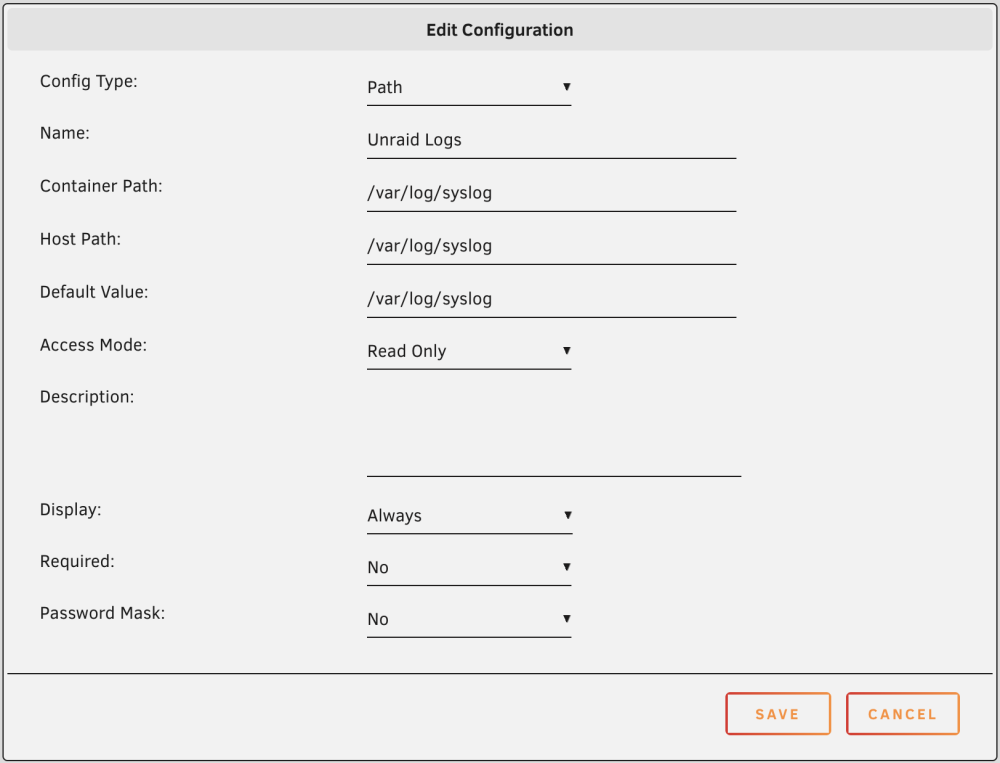Edit the Name field 'Unraid Logs'
Image resolution: width=1000 pixels, height=763 pixels.
click(x=552, y=140)
